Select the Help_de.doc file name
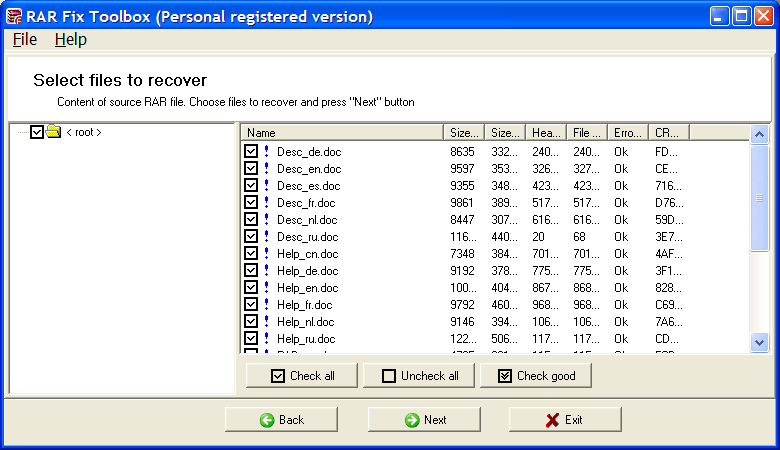 click(307, 270)
